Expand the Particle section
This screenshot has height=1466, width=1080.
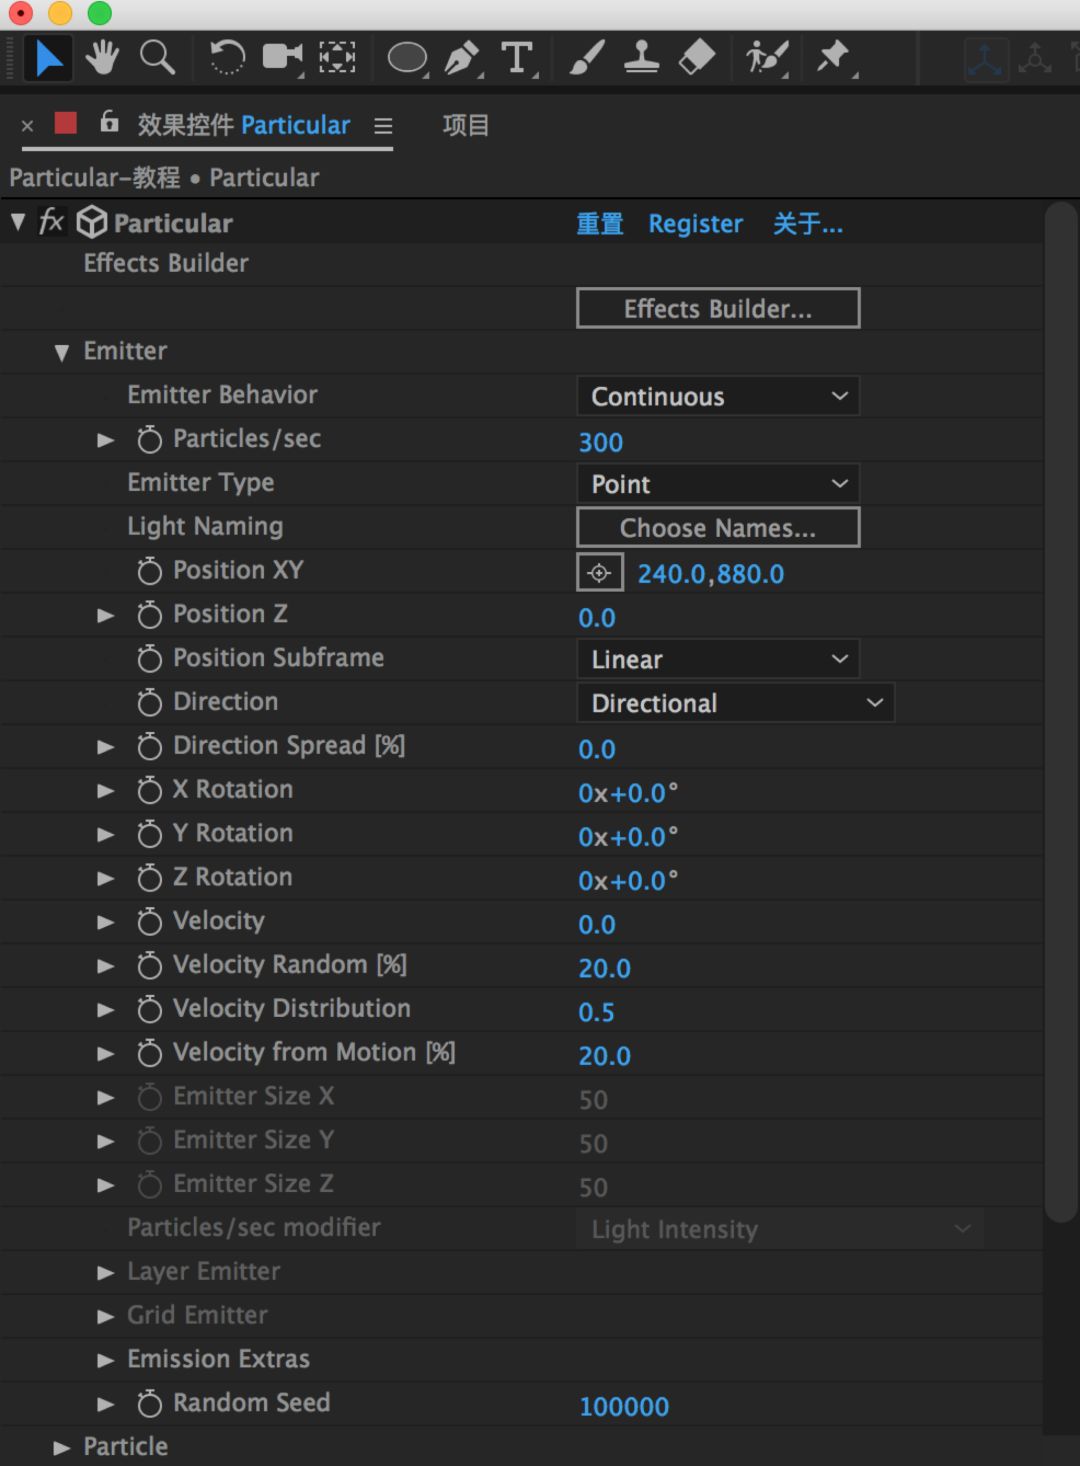point(62,1448)
